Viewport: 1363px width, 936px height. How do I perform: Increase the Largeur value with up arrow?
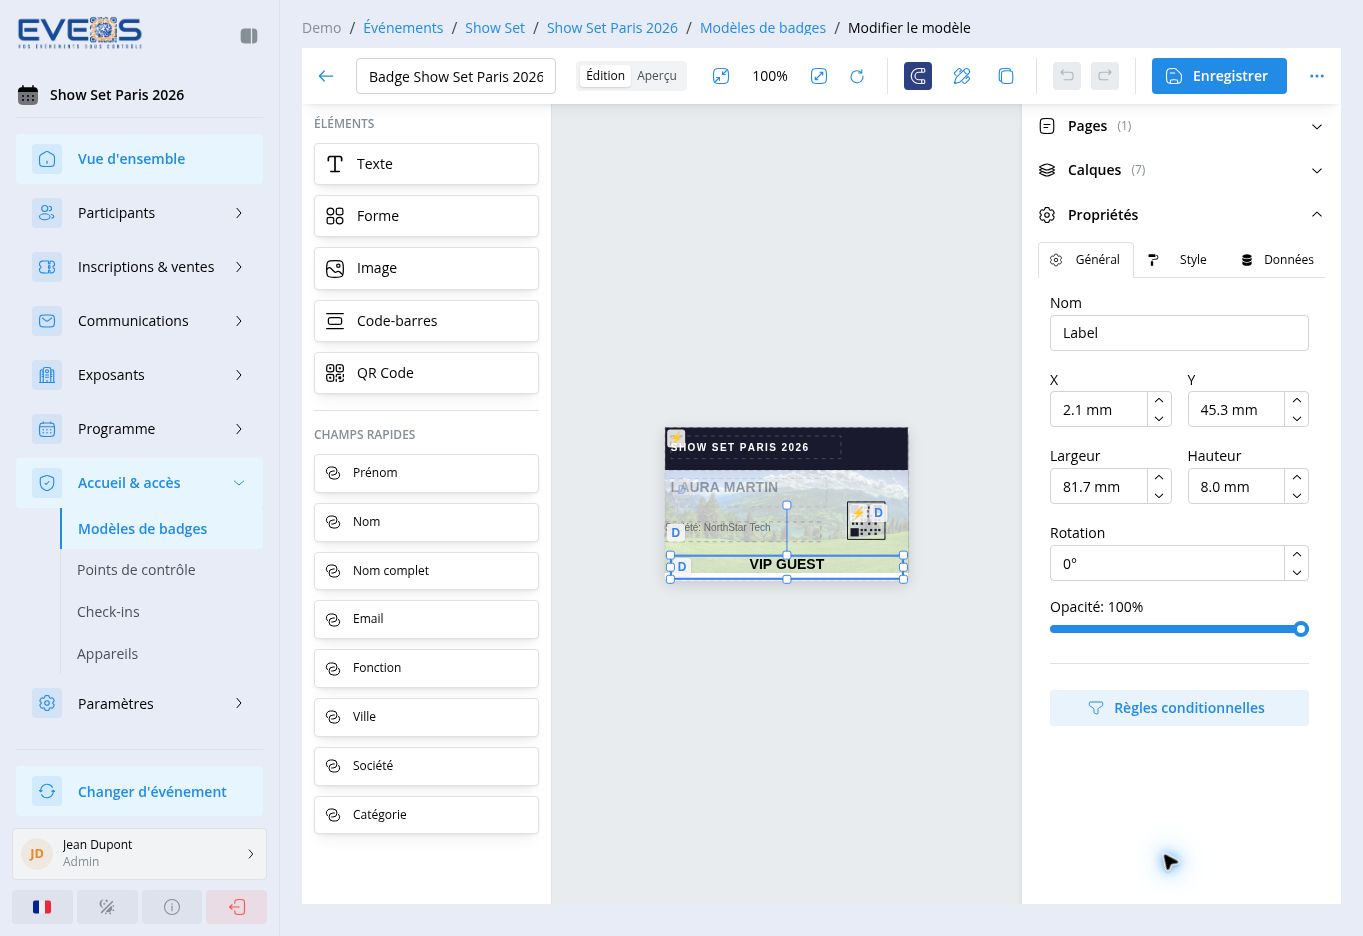coord(1159,478)
